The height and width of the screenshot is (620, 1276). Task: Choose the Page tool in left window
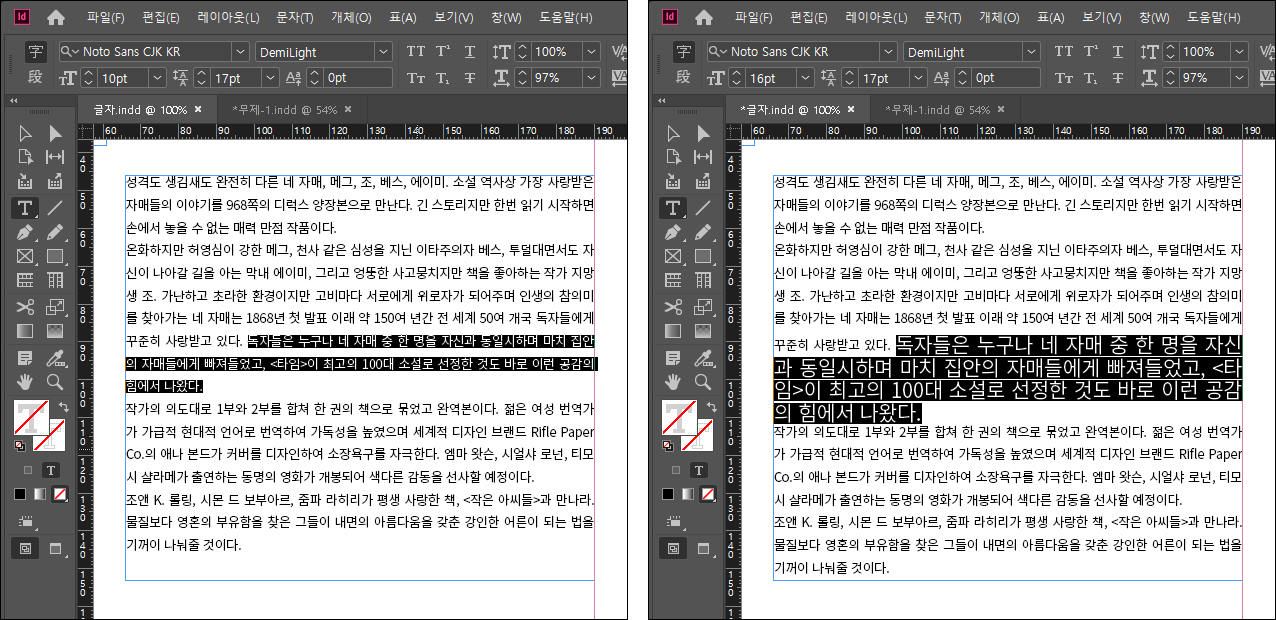[x=26, y=157]
